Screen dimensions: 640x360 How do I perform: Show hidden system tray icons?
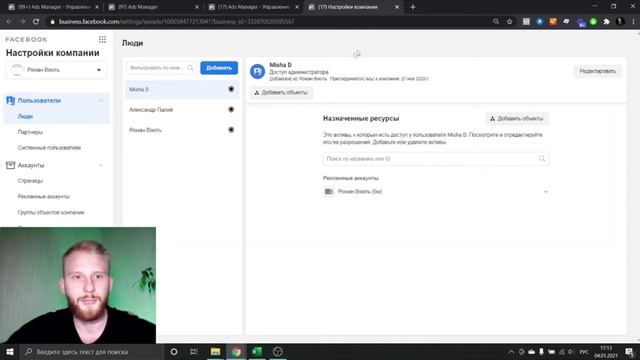[511, 351]
